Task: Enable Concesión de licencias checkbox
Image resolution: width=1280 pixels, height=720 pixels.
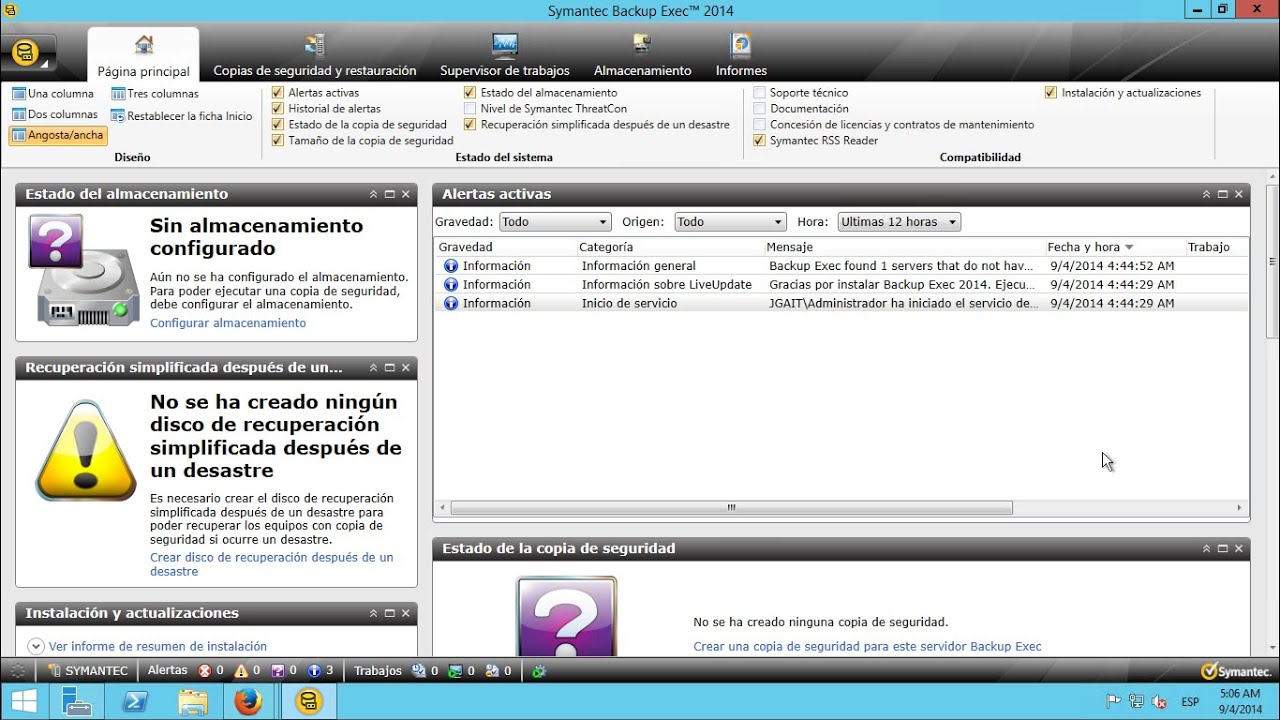Action: (759, 125)
